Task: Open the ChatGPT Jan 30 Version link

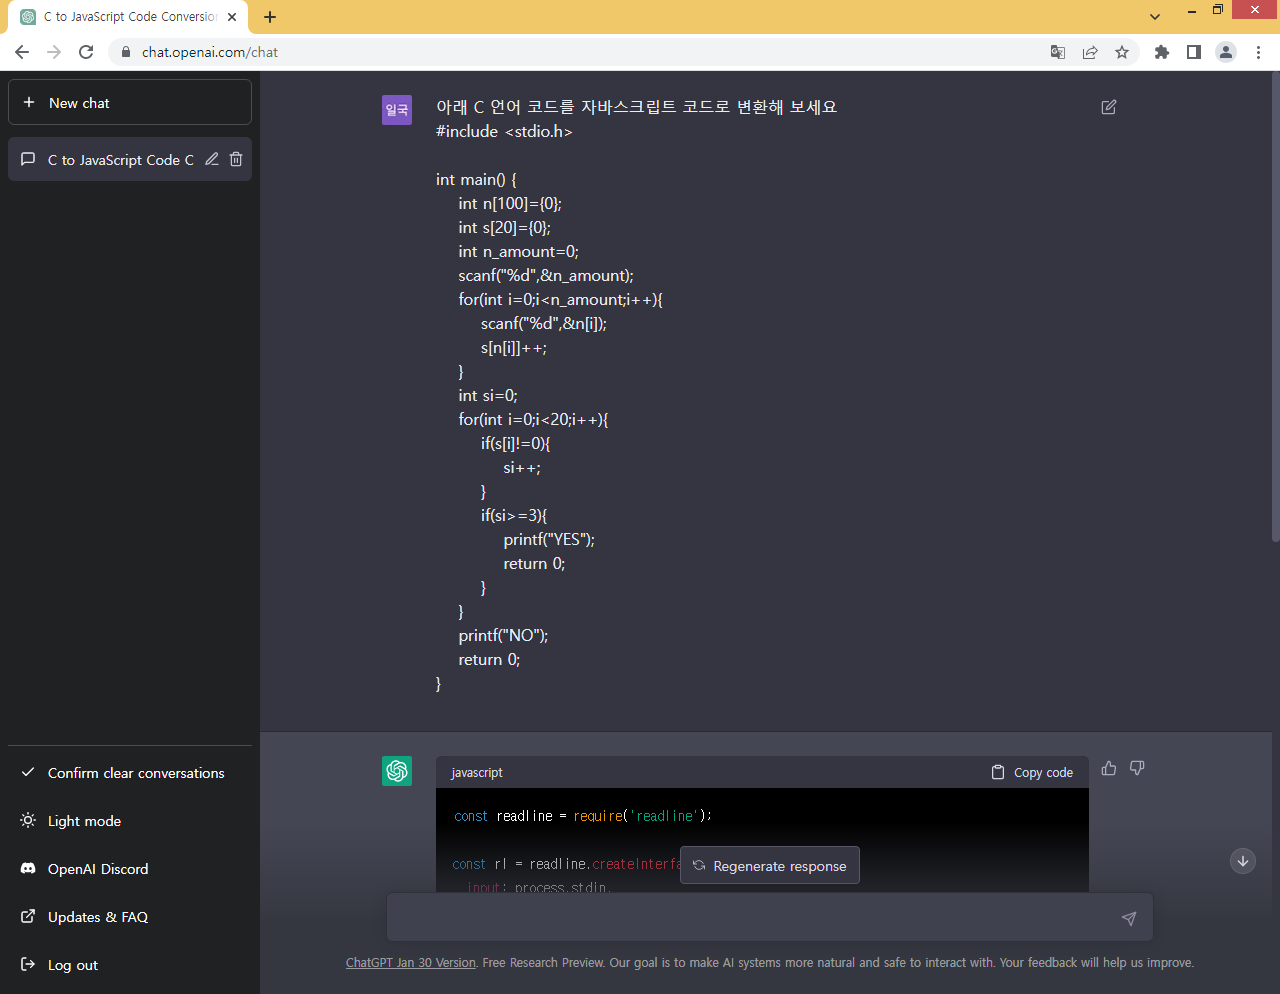Action: (411, 963)
